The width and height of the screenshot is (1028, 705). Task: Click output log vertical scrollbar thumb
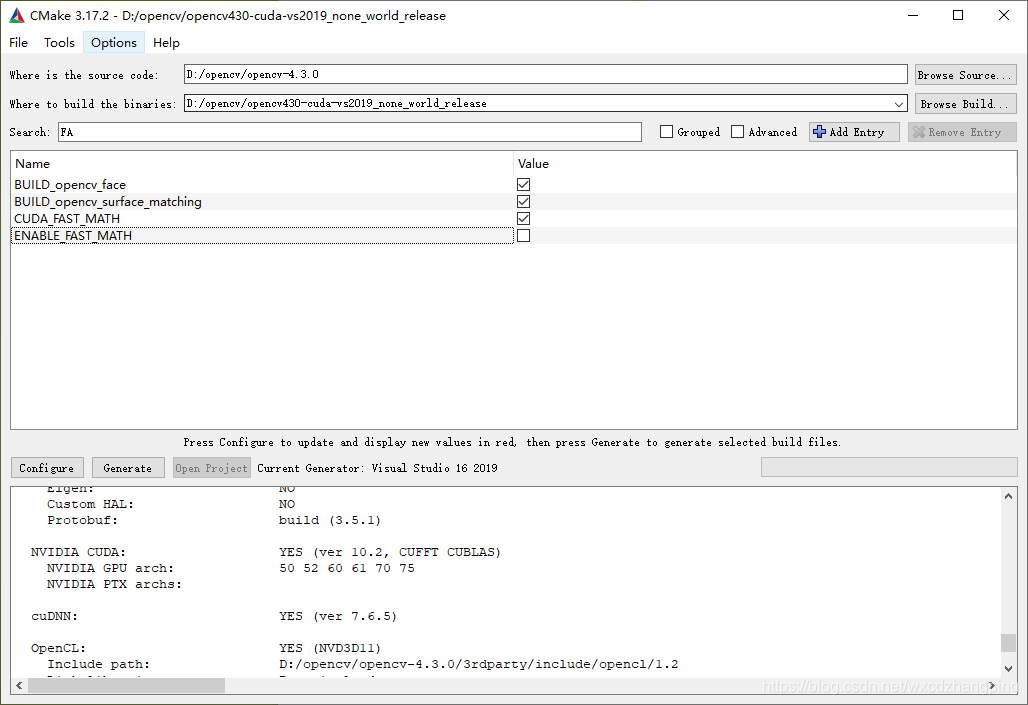[x=1008, y=643]
